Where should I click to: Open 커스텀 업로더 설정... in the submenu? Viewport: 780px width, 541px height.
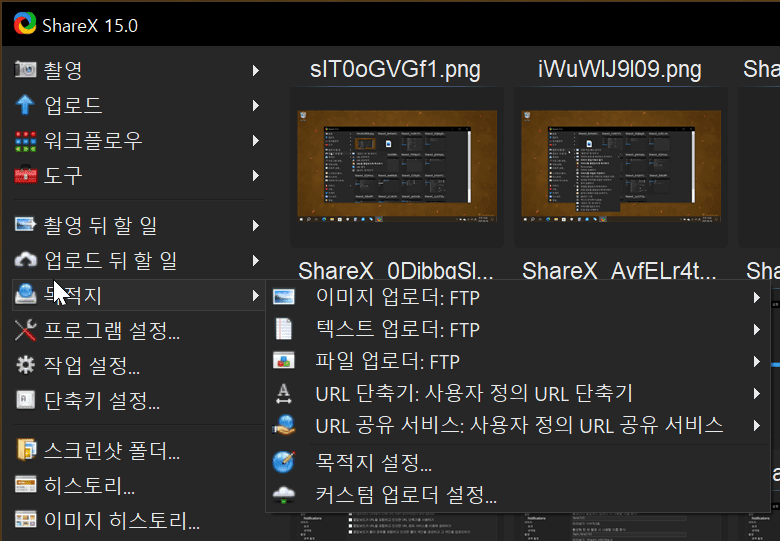[x=518, y=495]
